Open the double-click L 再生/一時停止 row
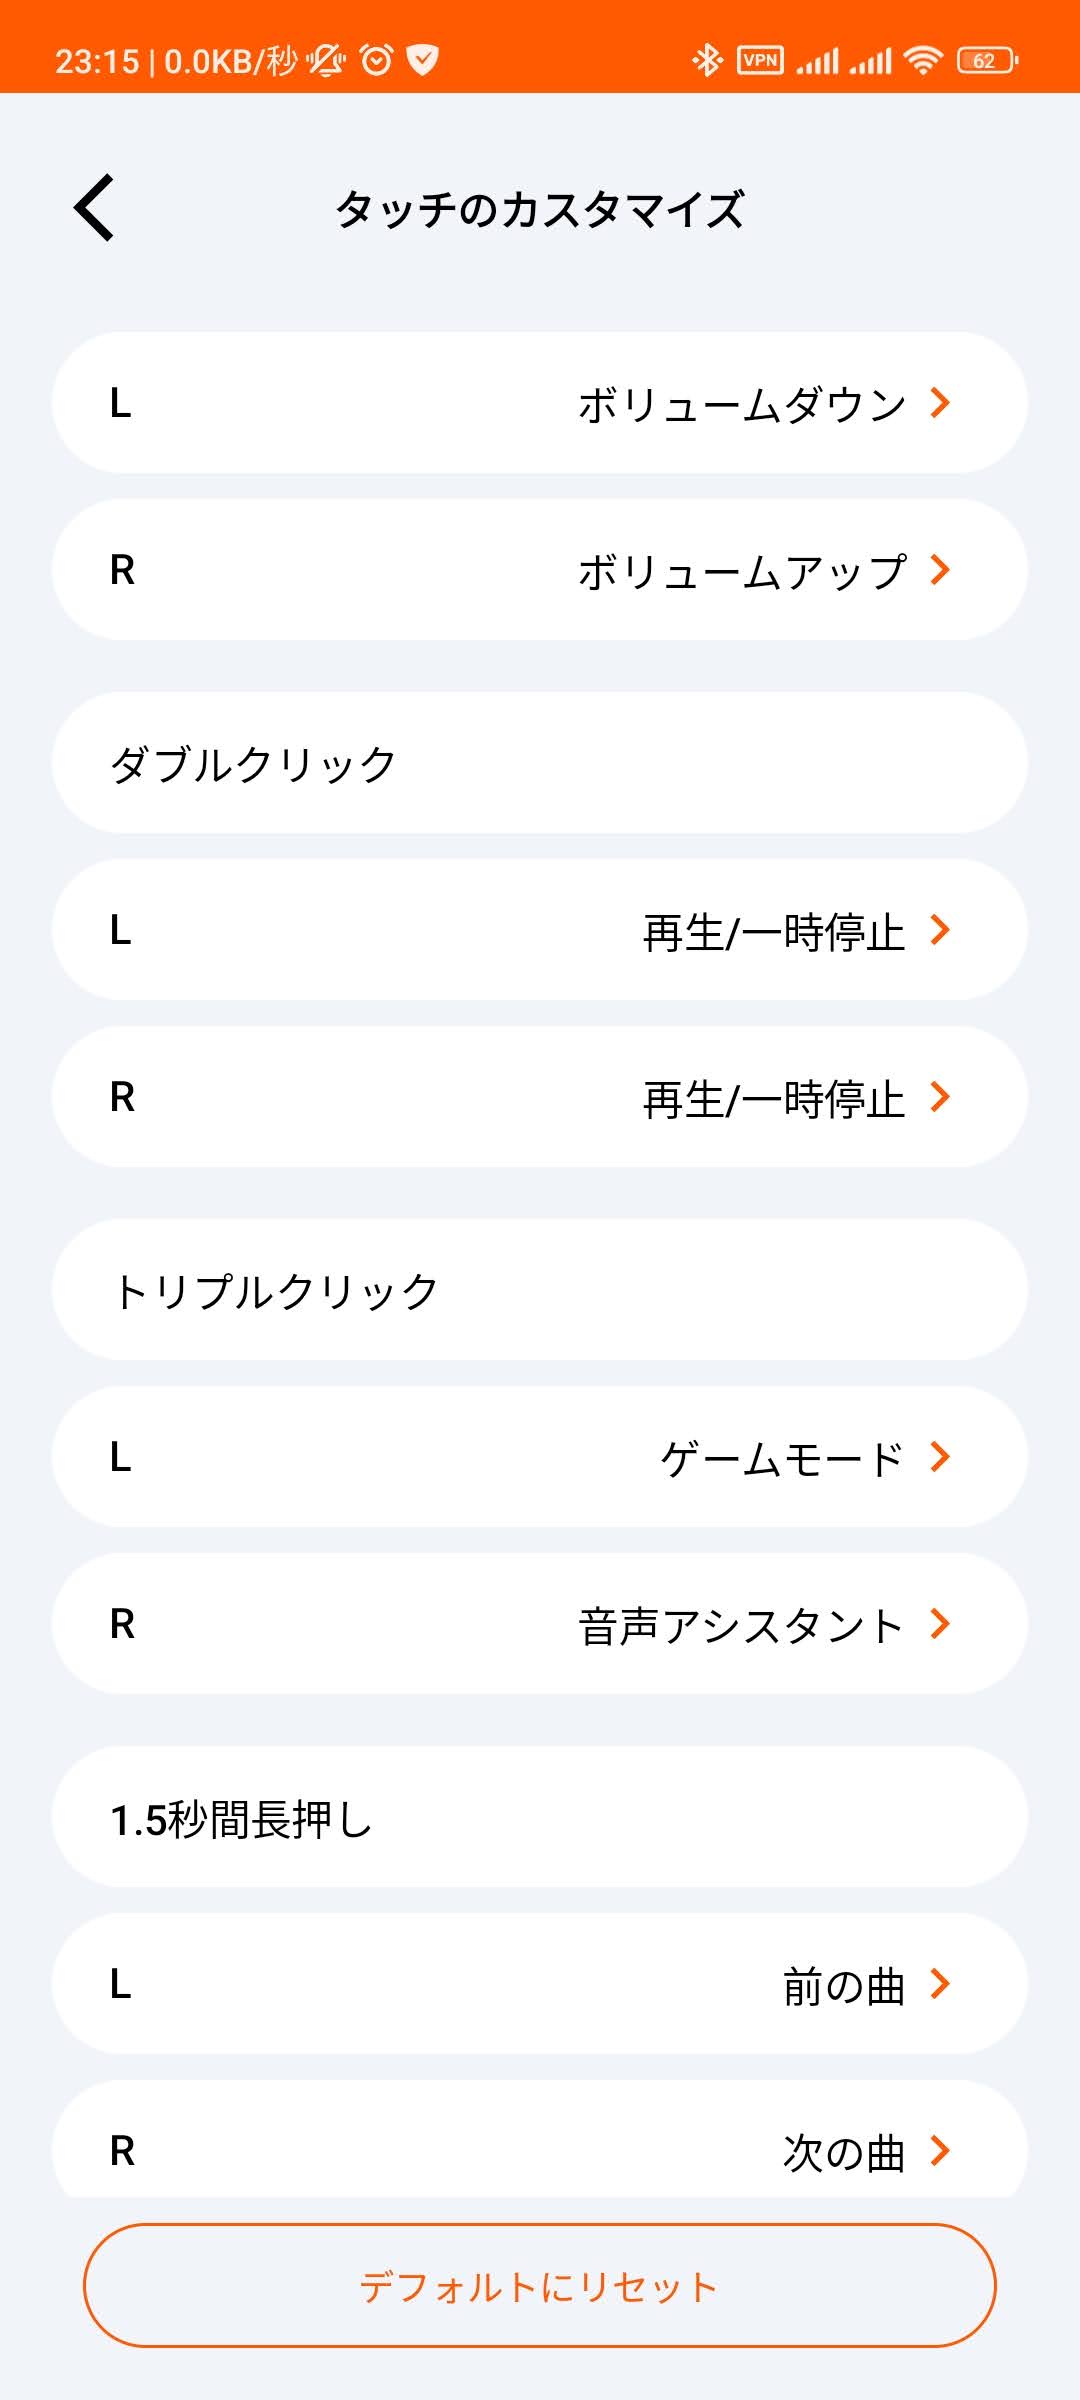The height and width of the screenshot is (2400, 1080). point(540,930)
